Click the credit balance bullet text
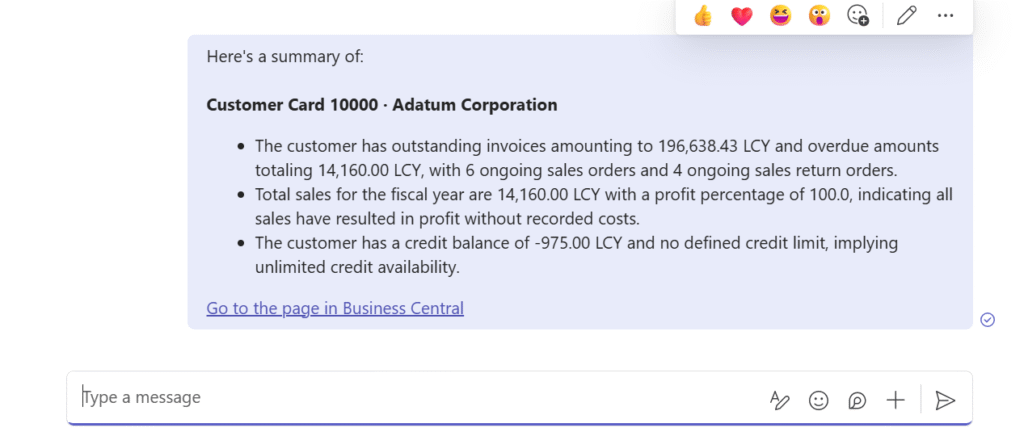 pyautogui.click(x=576, y=254)
